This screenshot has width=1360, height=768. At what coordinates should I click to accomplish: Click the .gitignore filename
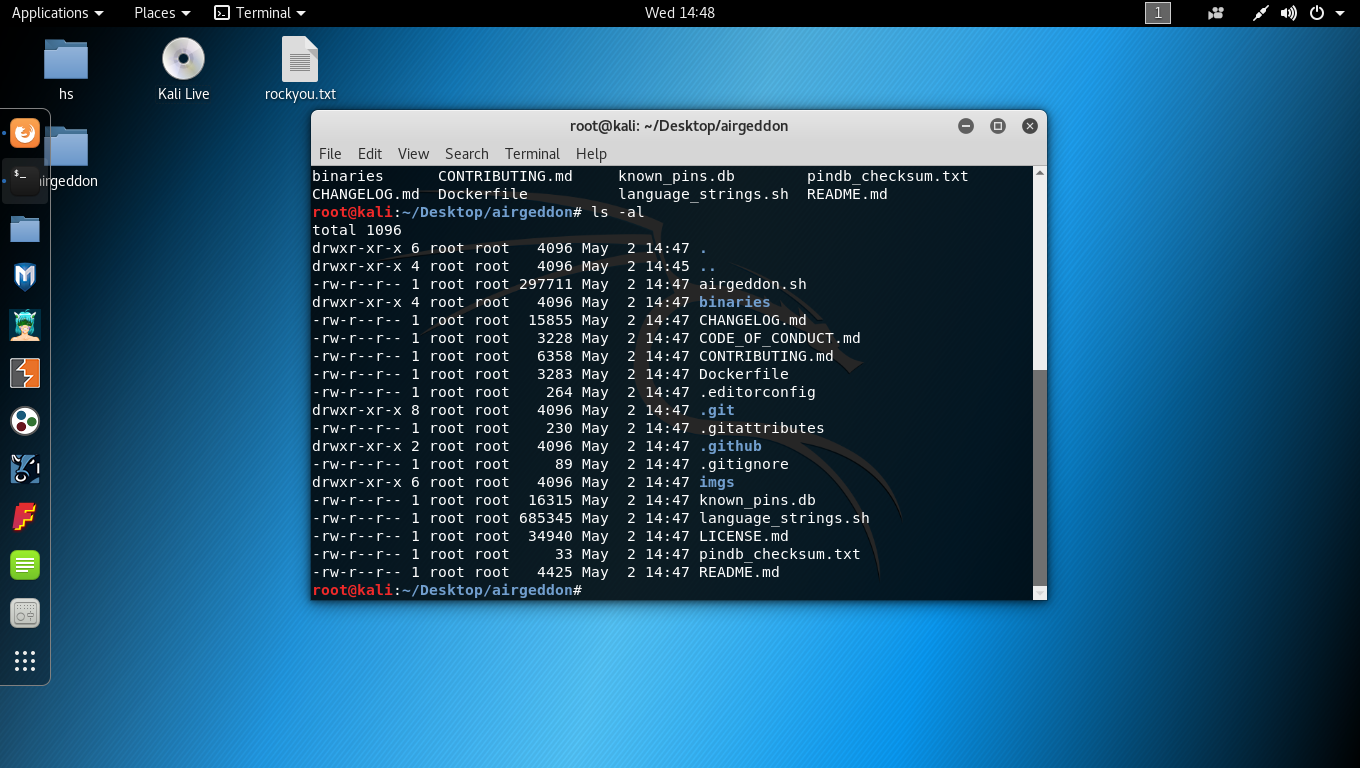click(x=744, y=464)
